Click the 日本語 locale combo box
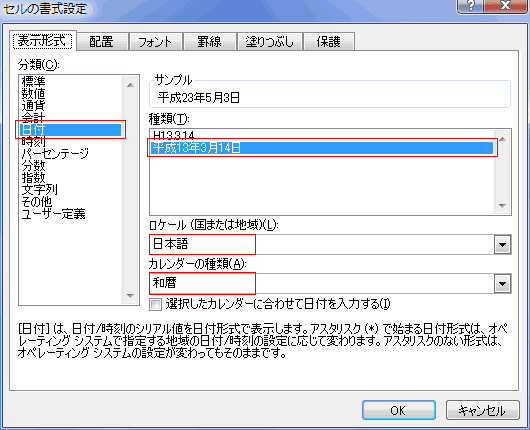This screenshot has height=430, width=530. [330, 244]
